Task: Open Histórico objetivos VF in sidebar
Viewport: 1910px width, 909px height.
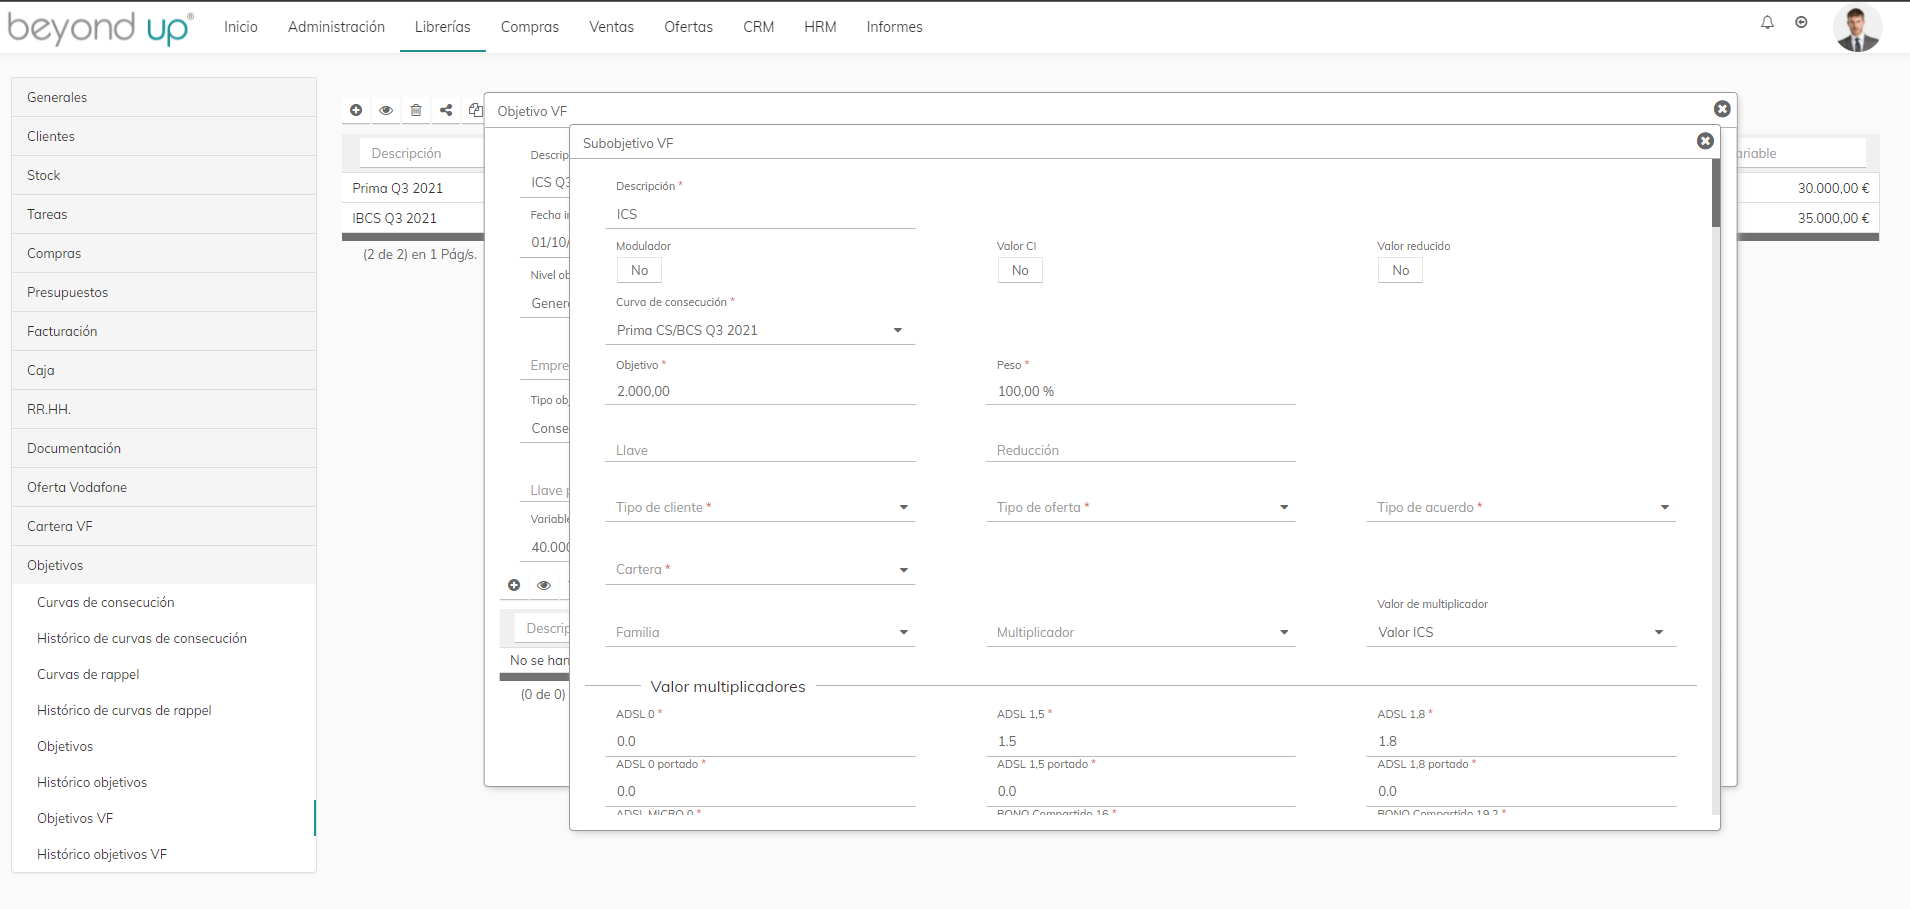Action: pos(102,854)
